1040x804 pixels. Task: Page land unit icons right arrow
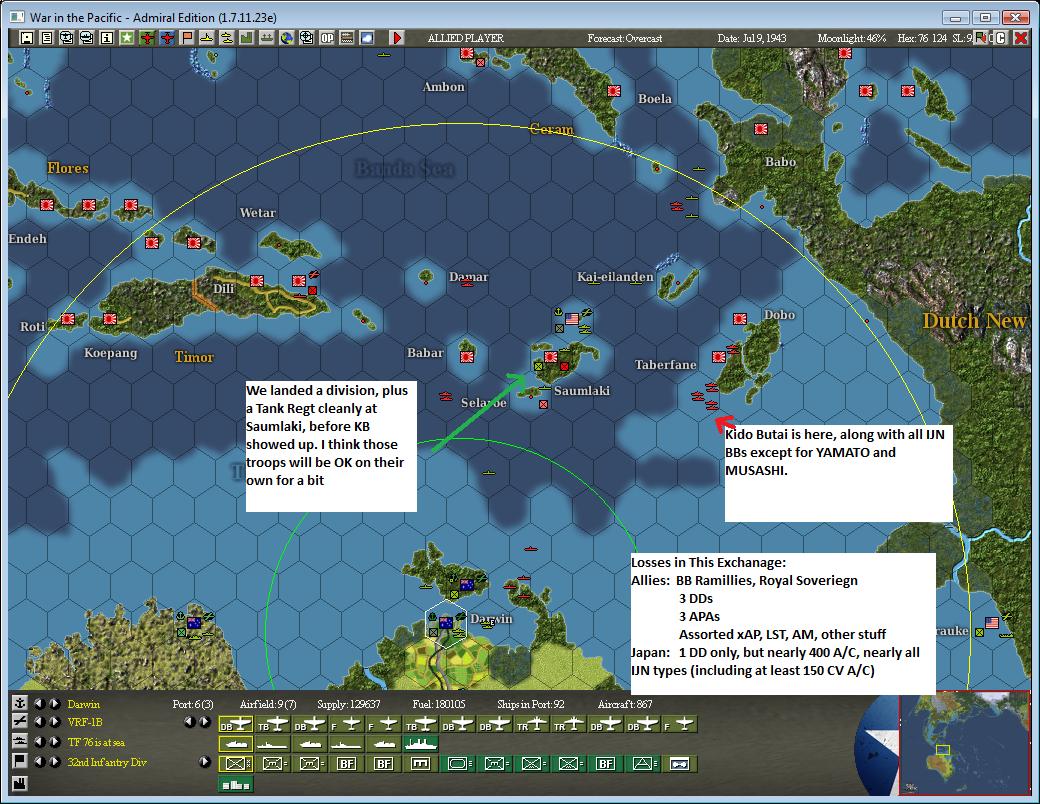(x=205, y=762)
